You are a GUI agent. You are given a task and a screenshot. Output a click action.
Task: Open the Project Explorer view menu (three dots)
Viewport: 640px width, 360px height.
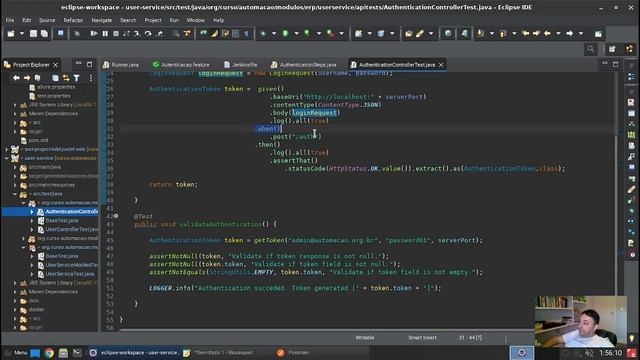click(x=91, y=78)
